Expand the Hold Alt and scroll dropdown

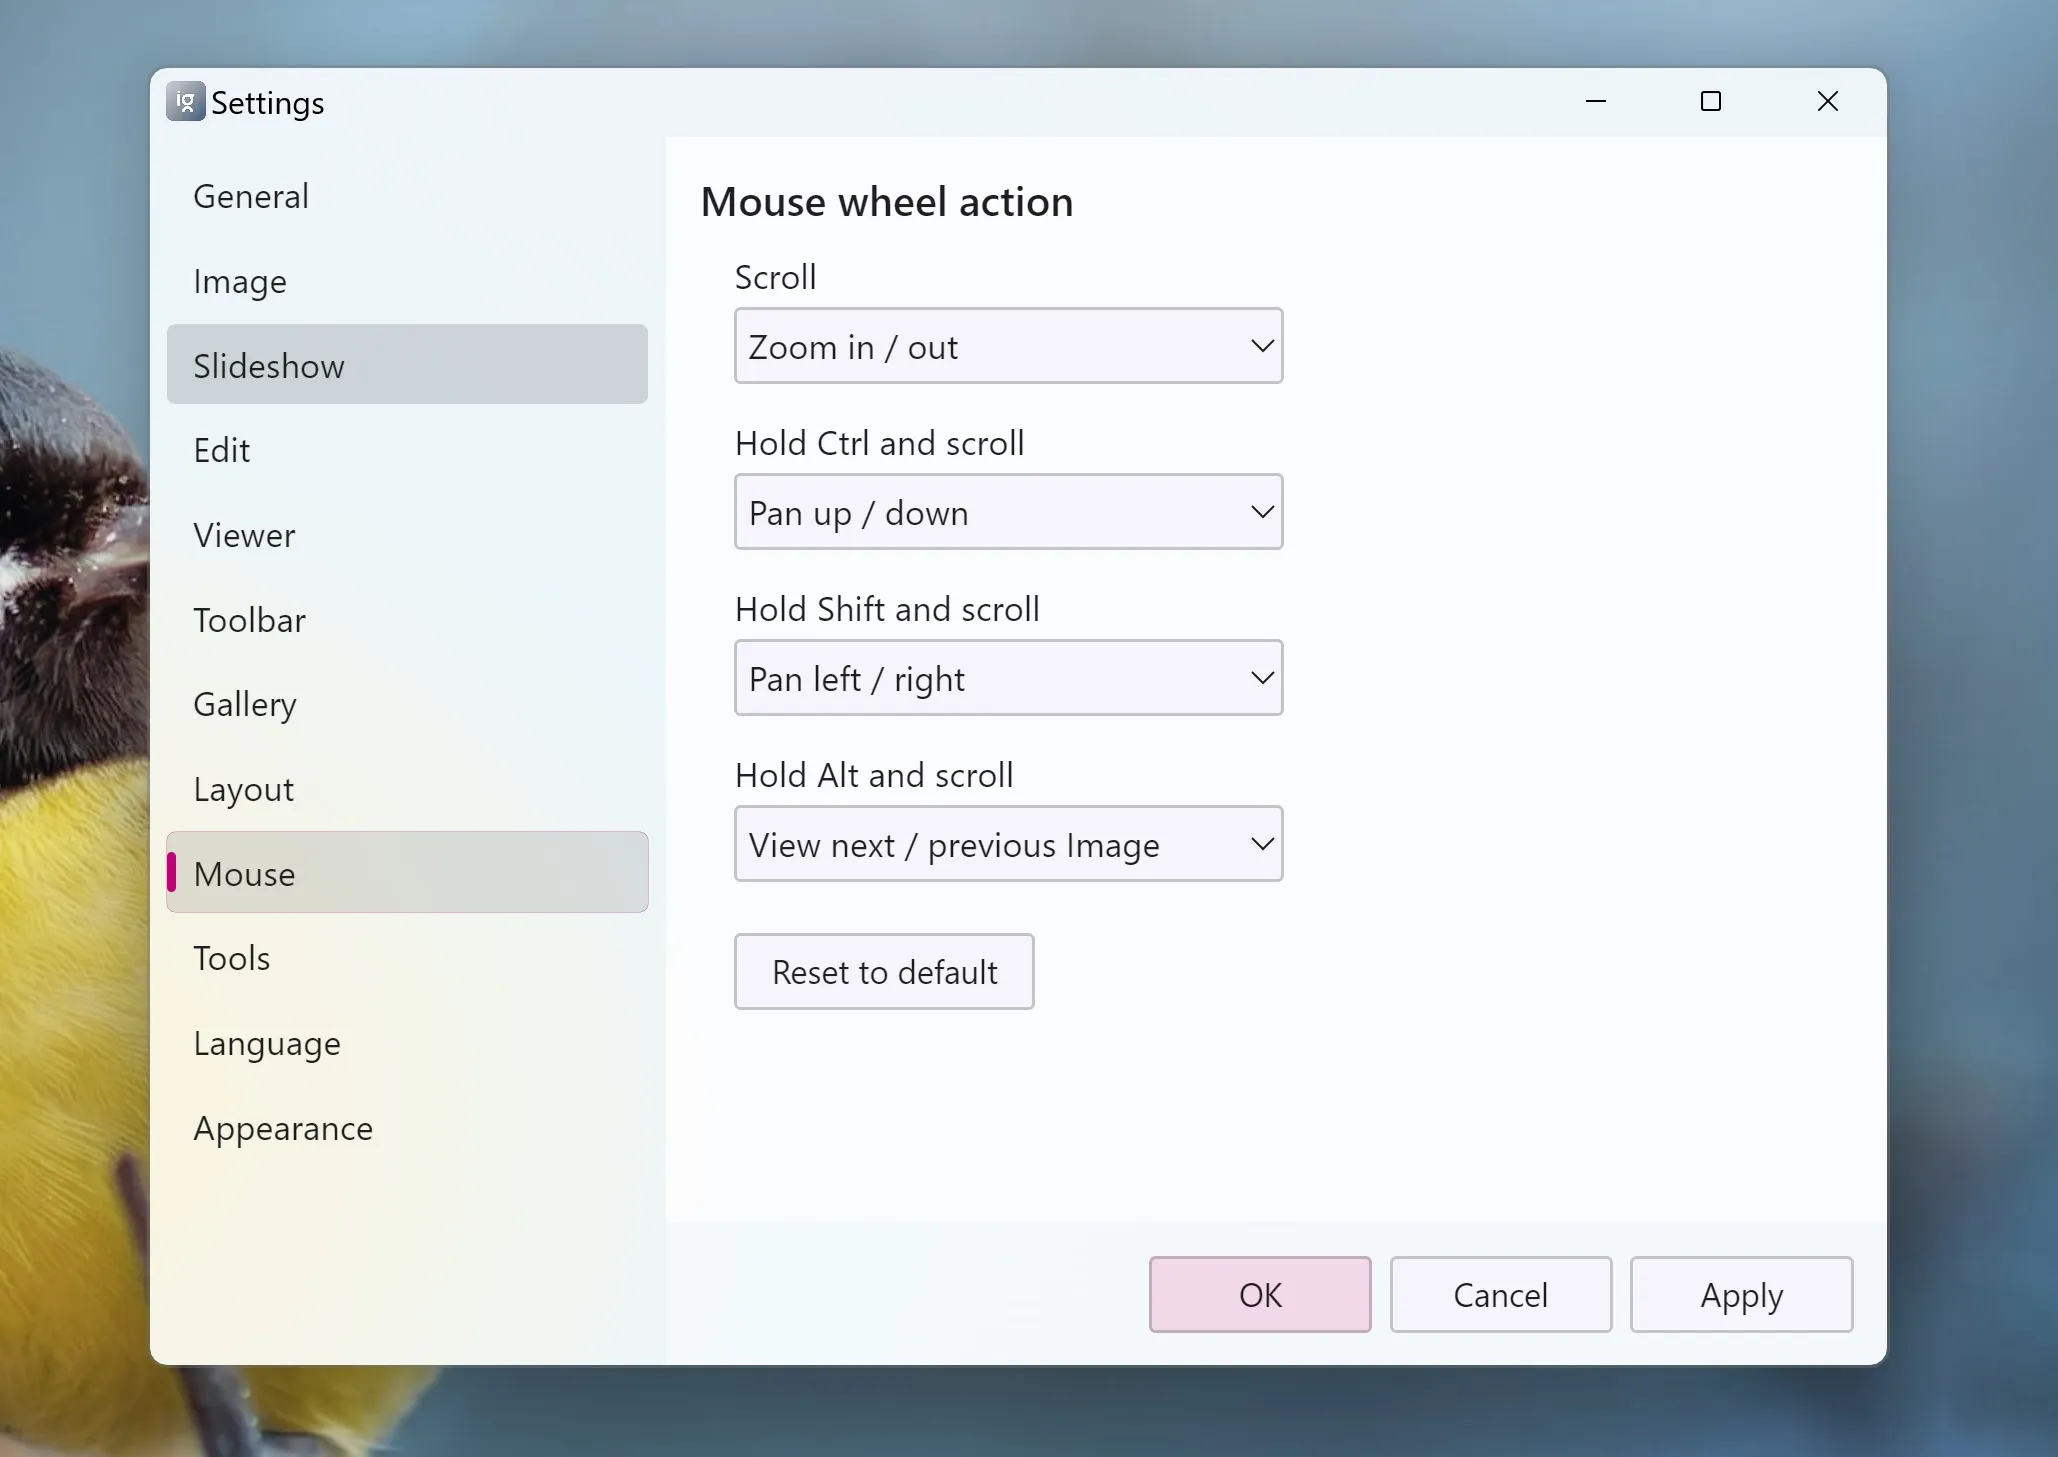(1008, 844)
